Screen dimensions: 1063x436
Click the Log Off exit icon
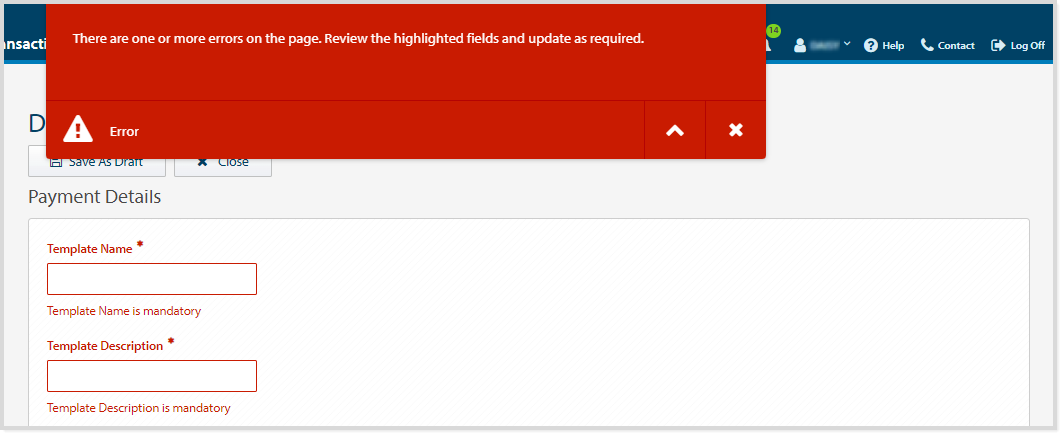pyautogui.click(x=998, y=45)
